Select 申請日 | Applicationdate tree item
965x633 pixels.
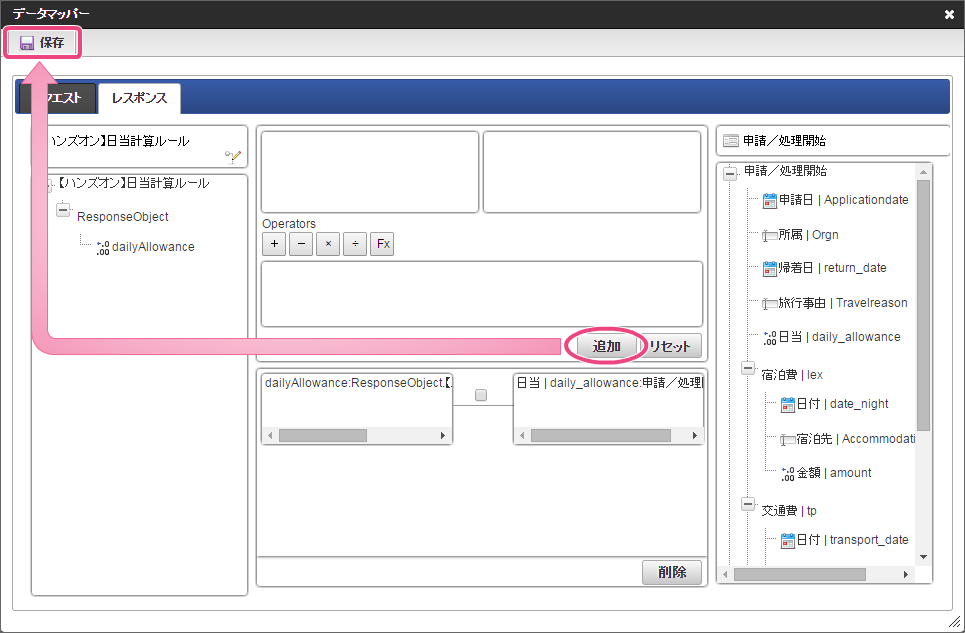point(844,200)
